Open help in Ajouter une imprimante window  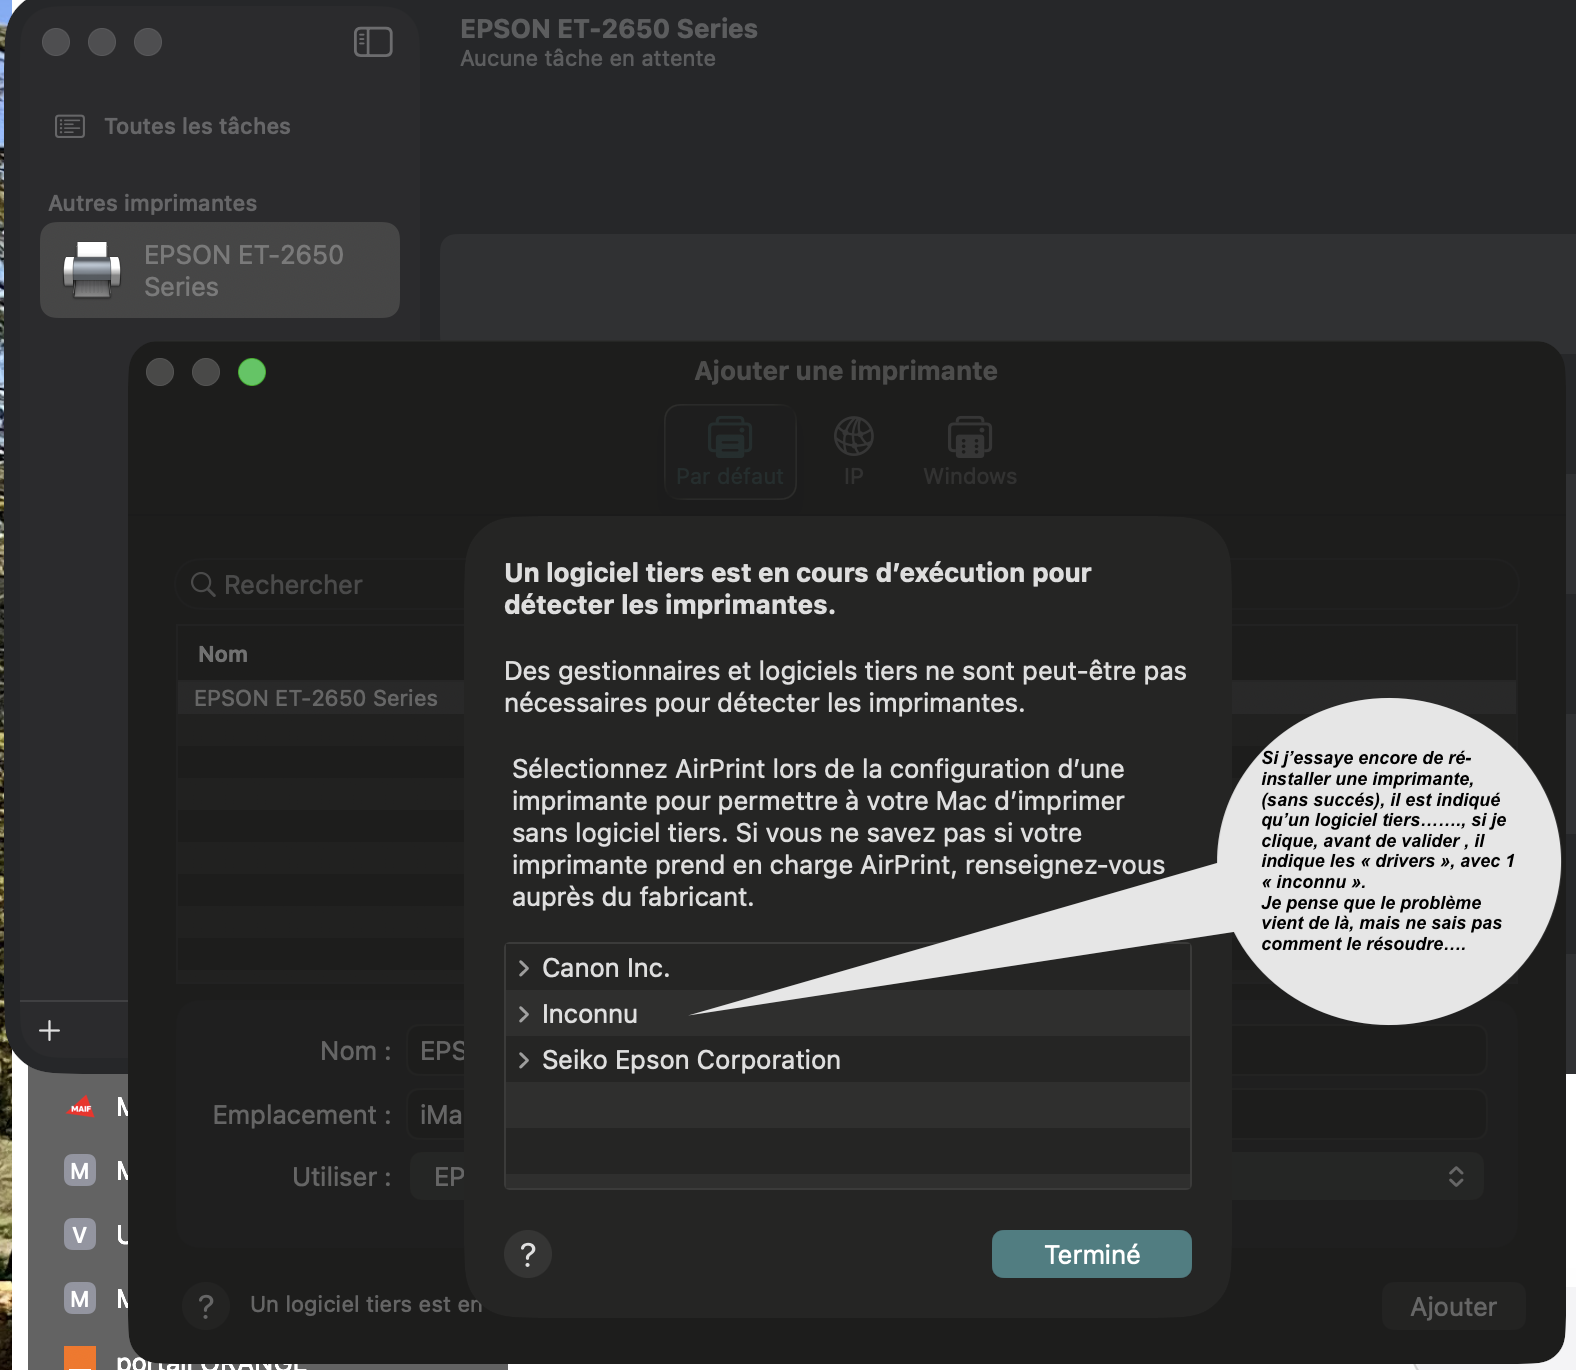206,1306
